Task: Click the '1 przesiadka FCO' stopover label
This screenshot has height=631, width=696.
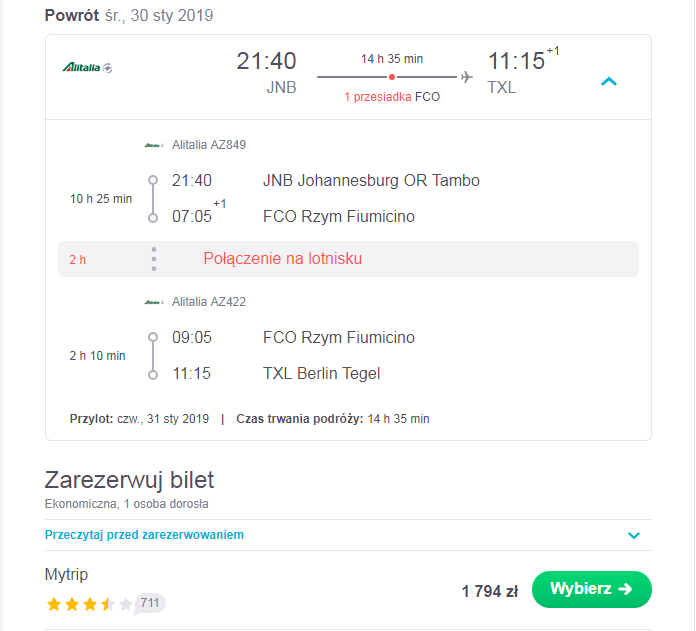Action: coord(392,97)
